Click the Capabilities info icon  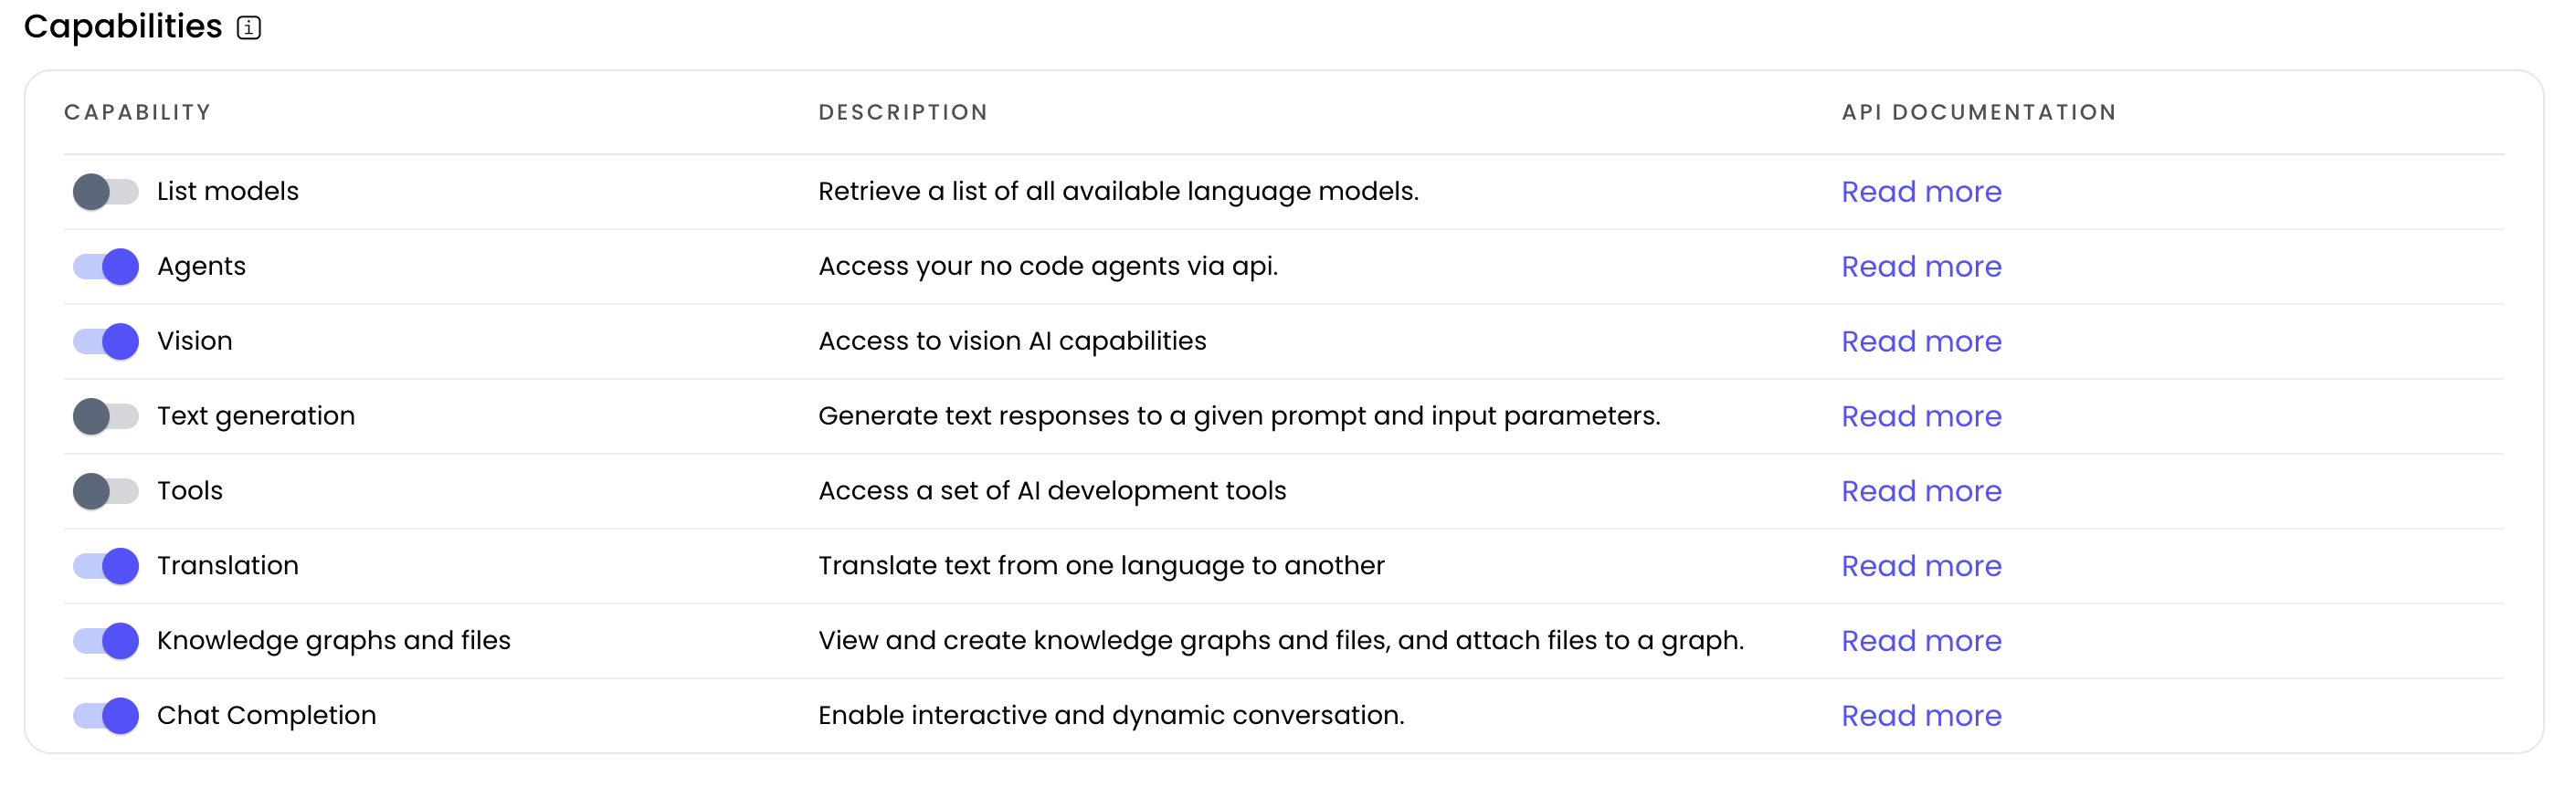[x=249, y=28]
